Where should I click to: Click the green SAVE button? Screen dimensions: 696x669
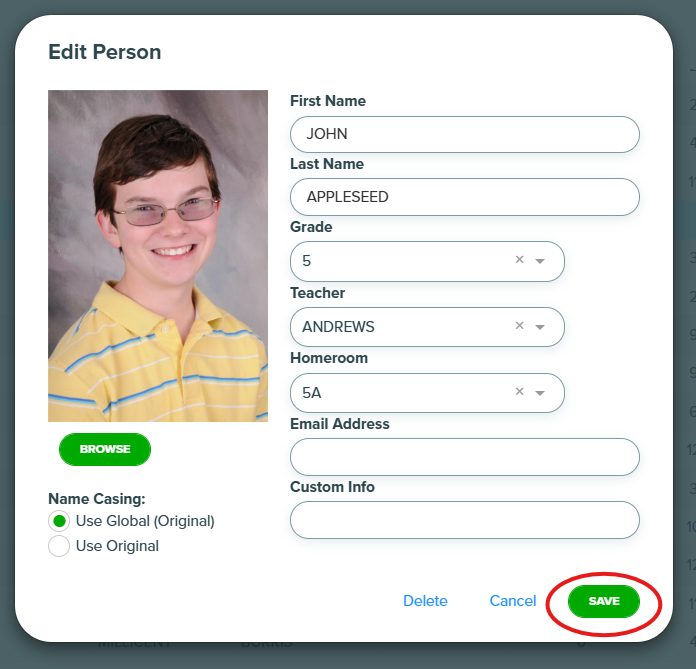tap(604, 601)
